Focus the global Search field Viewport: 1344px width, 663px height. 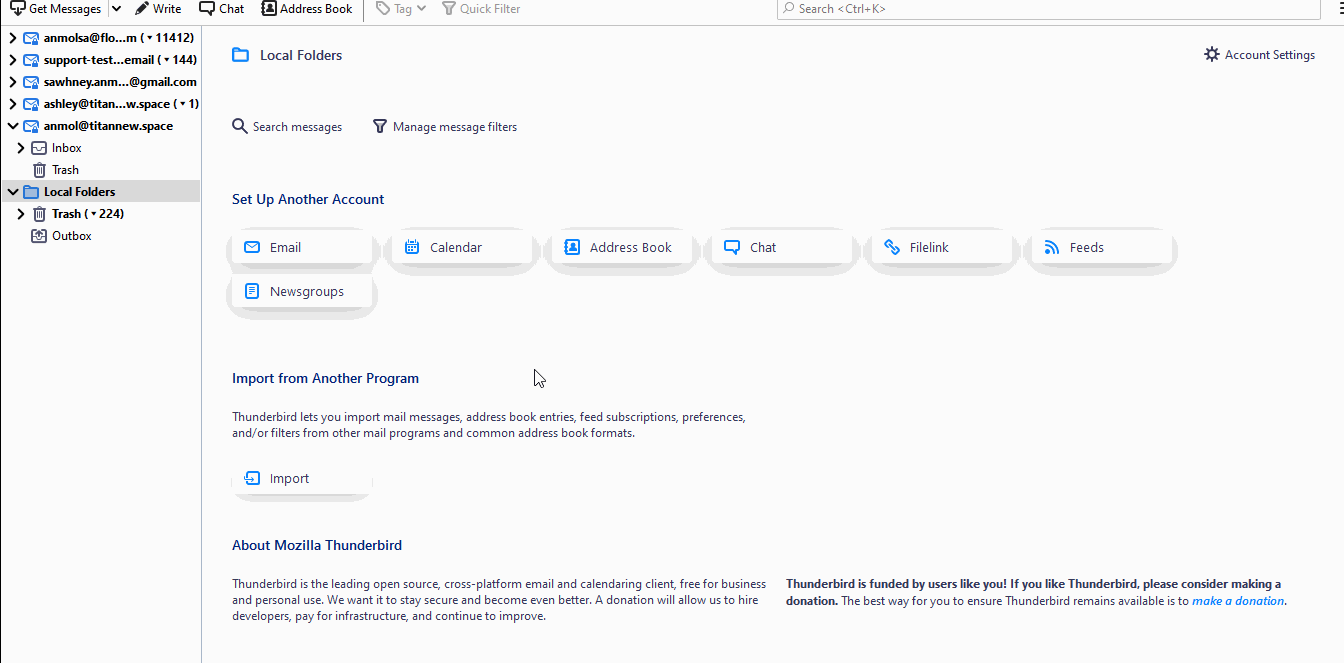(1048, 9)
